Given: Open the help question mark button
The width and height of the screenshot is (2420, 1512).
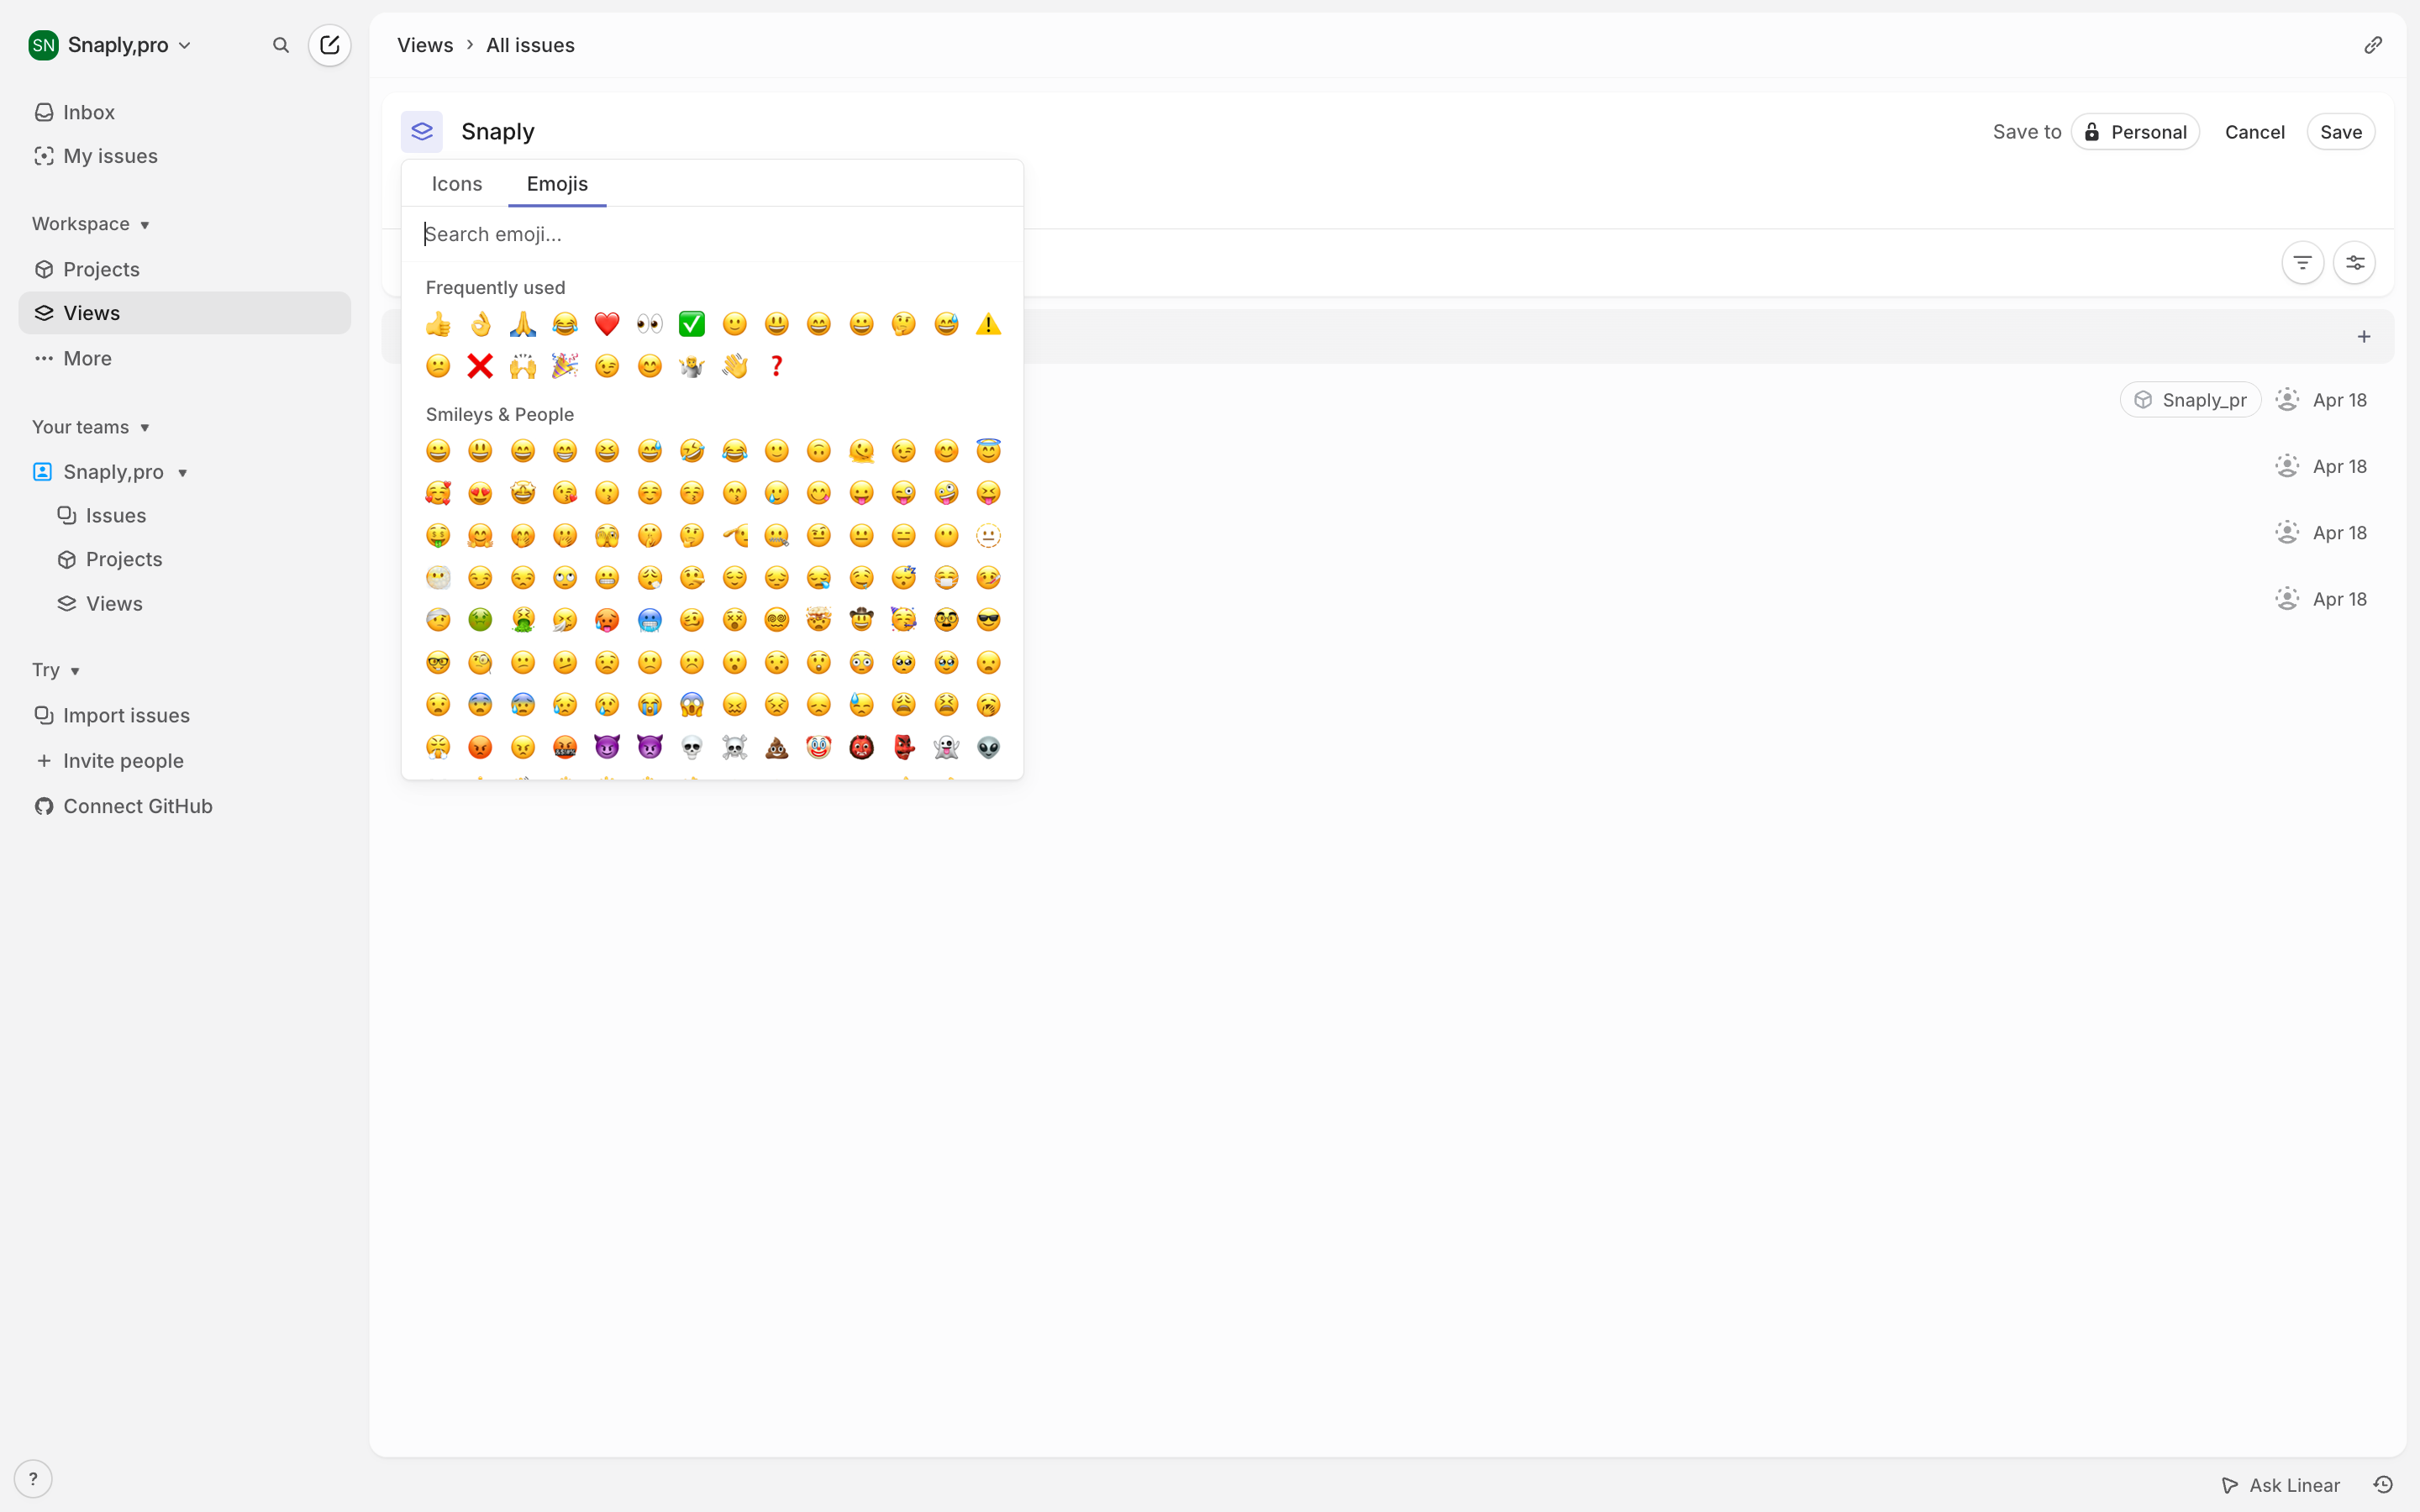Looking at the screenshot, I should pyautogui.click(x=33, y=1478).
